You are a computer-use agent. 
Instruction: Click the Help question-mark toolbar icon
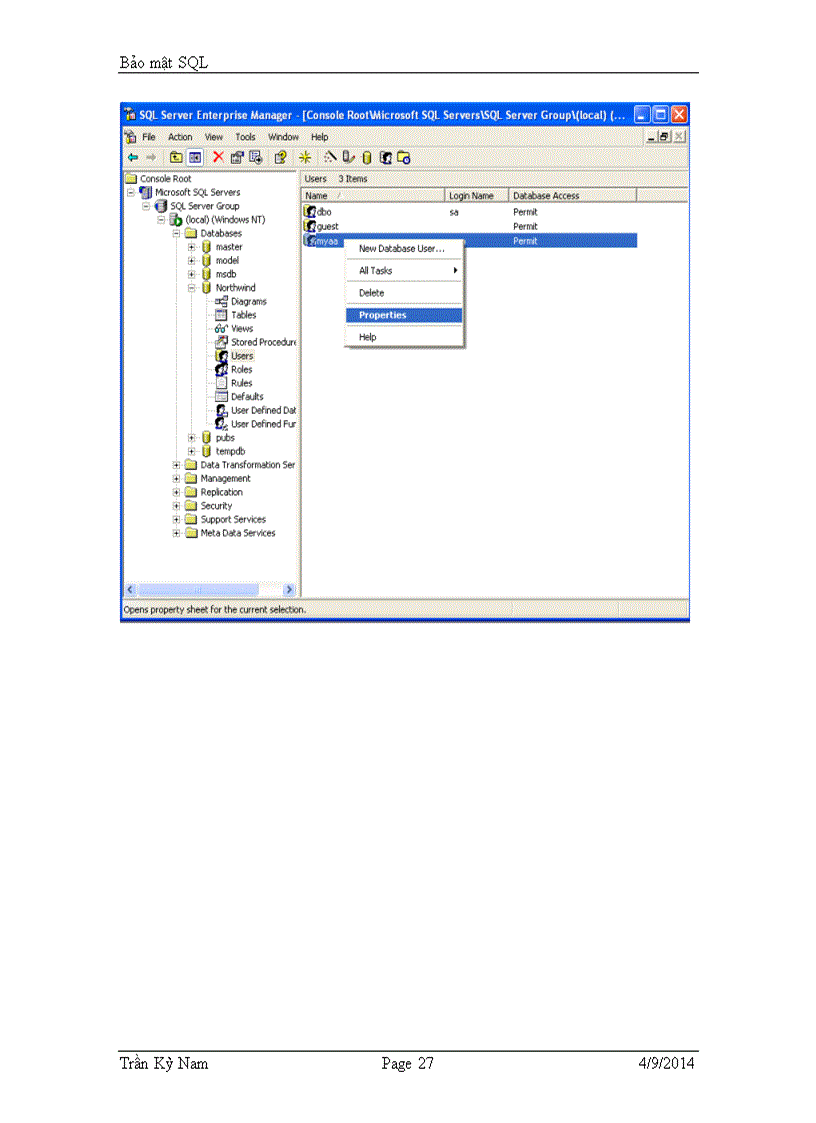(x=278, y=157)
